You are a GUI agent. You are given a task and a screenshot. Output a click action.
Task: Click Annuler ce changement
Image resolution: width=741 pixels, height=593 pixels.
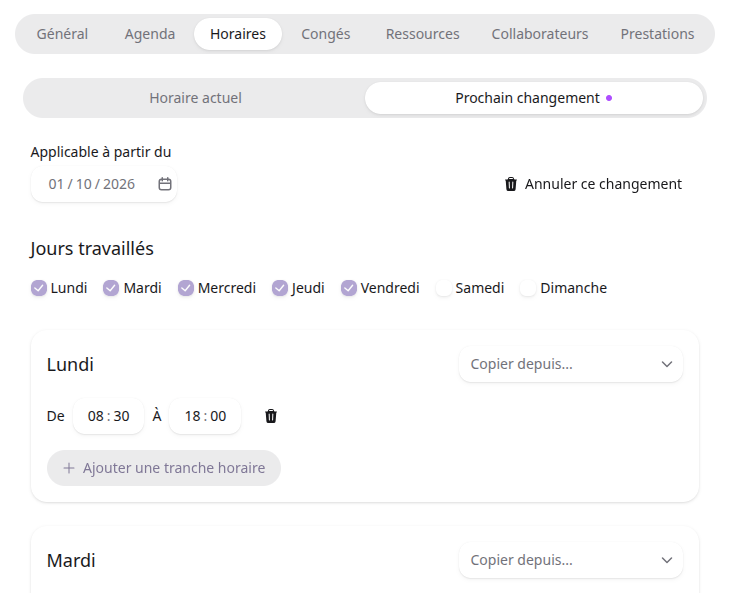point(594,184)
